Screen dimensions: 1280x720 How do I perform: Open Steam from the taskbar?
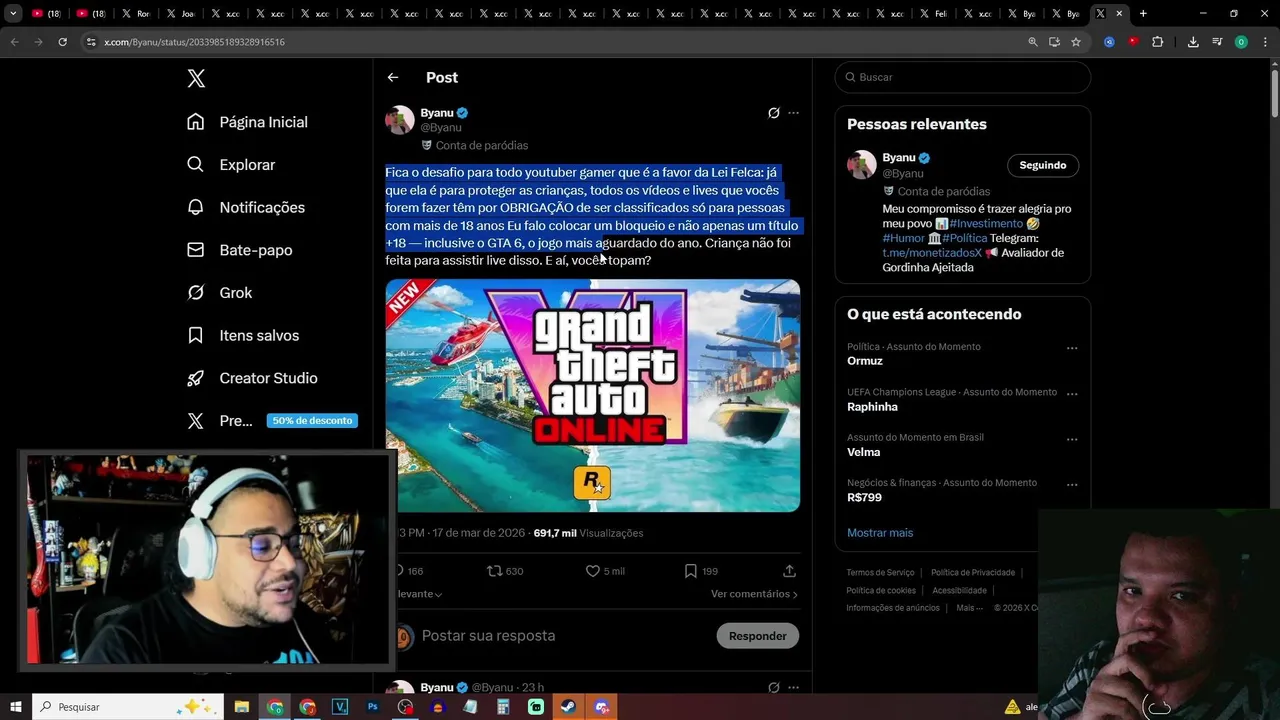569,707
